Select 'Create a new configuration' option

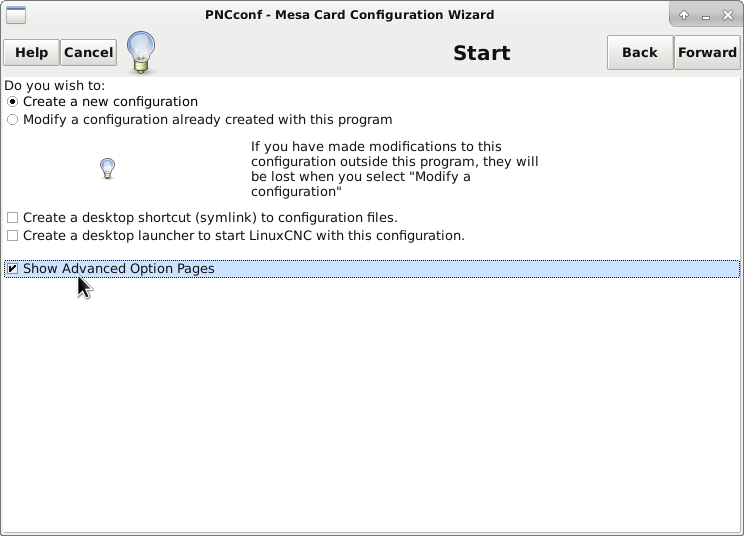tap(13, 102)
